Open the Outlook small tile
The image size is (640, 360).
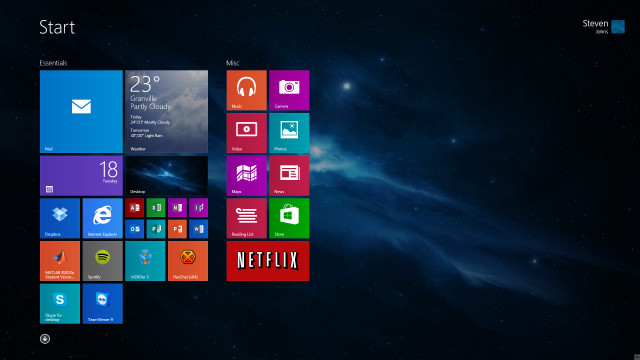click(x=135, y=229)
